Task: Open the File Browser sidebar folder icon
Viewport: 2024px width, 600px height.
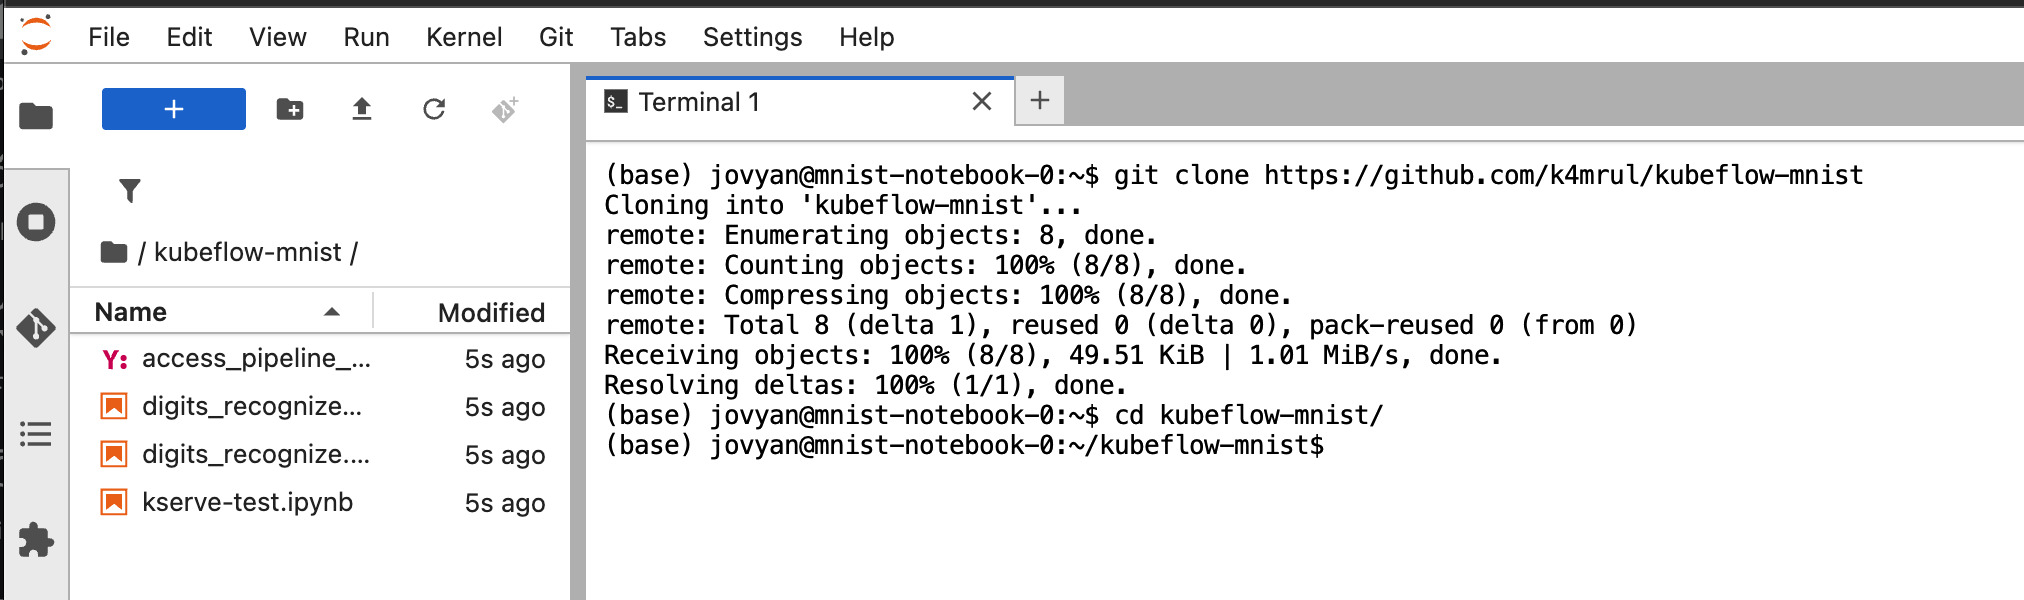Action: point(36,116)
